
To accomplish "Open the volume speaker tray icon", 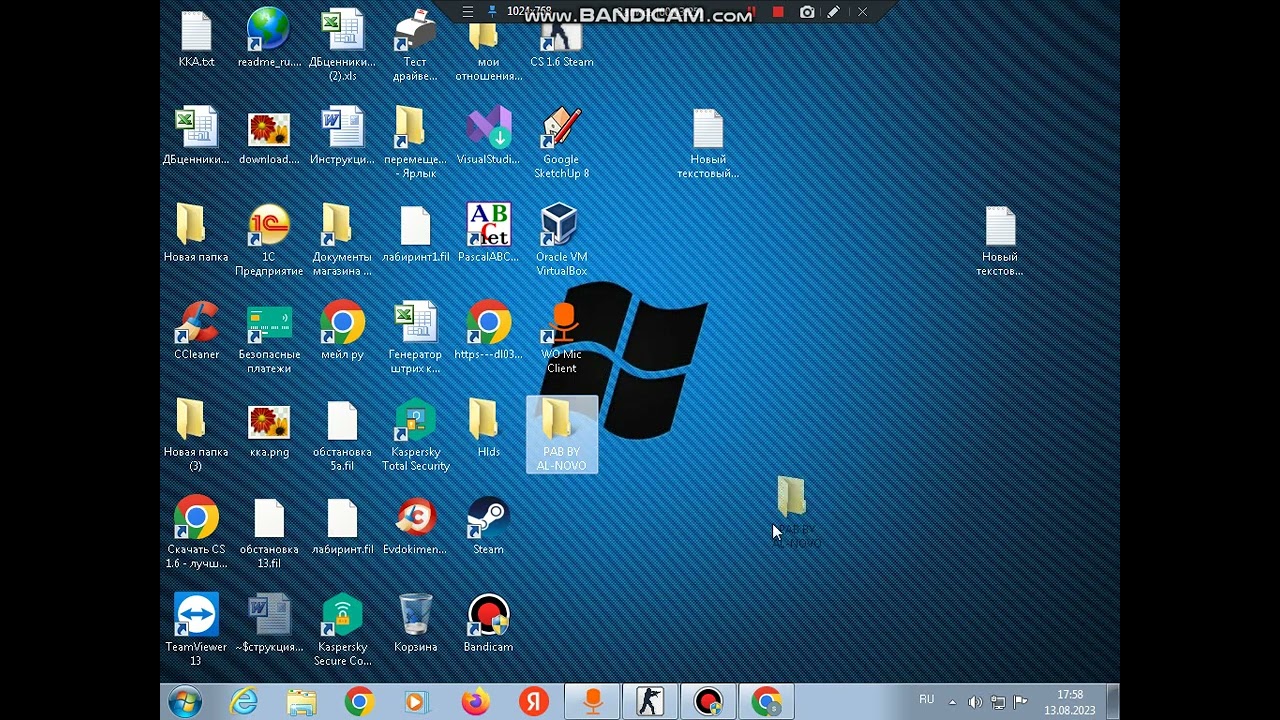I will pos(975,702).
